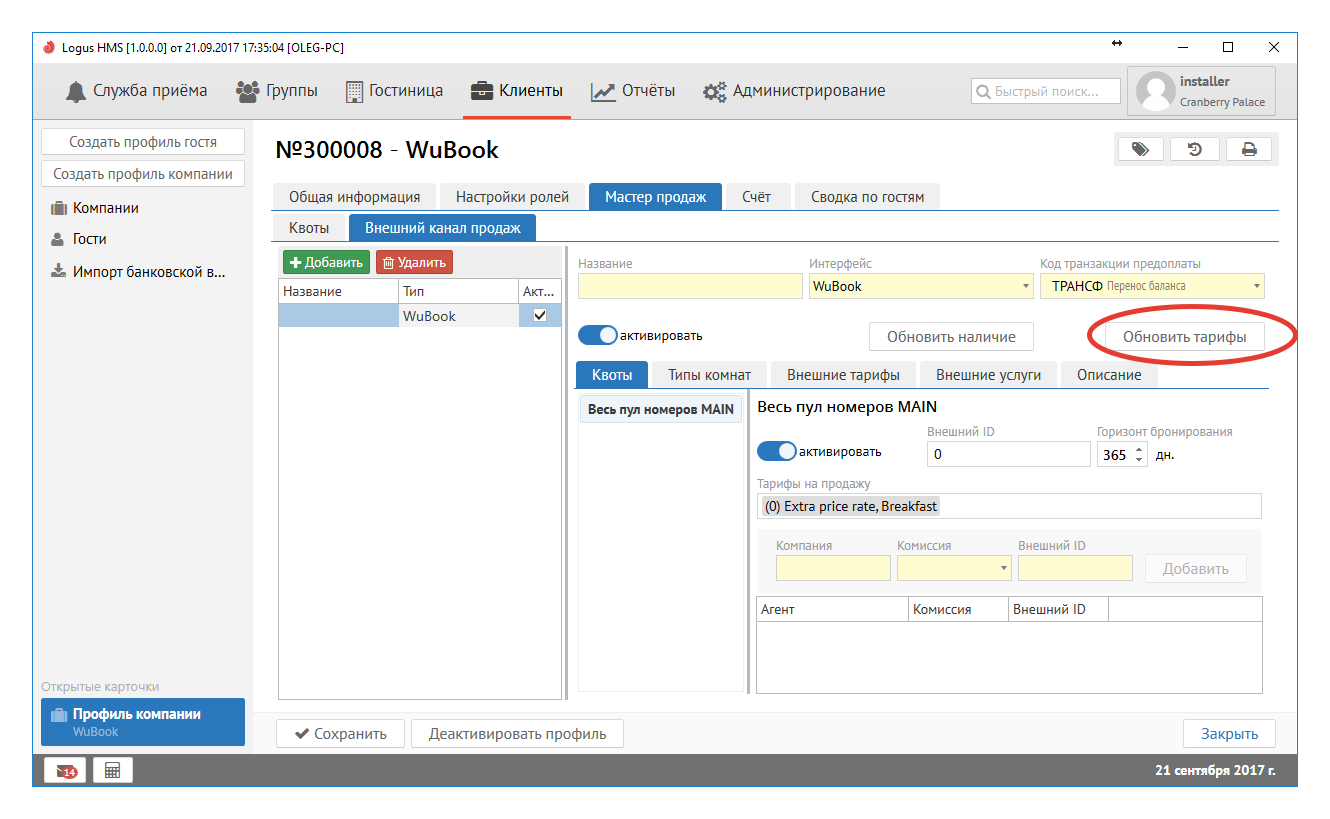Open the Внешние услуги tab
This screenshot has height=819, width=1330.
988,375
